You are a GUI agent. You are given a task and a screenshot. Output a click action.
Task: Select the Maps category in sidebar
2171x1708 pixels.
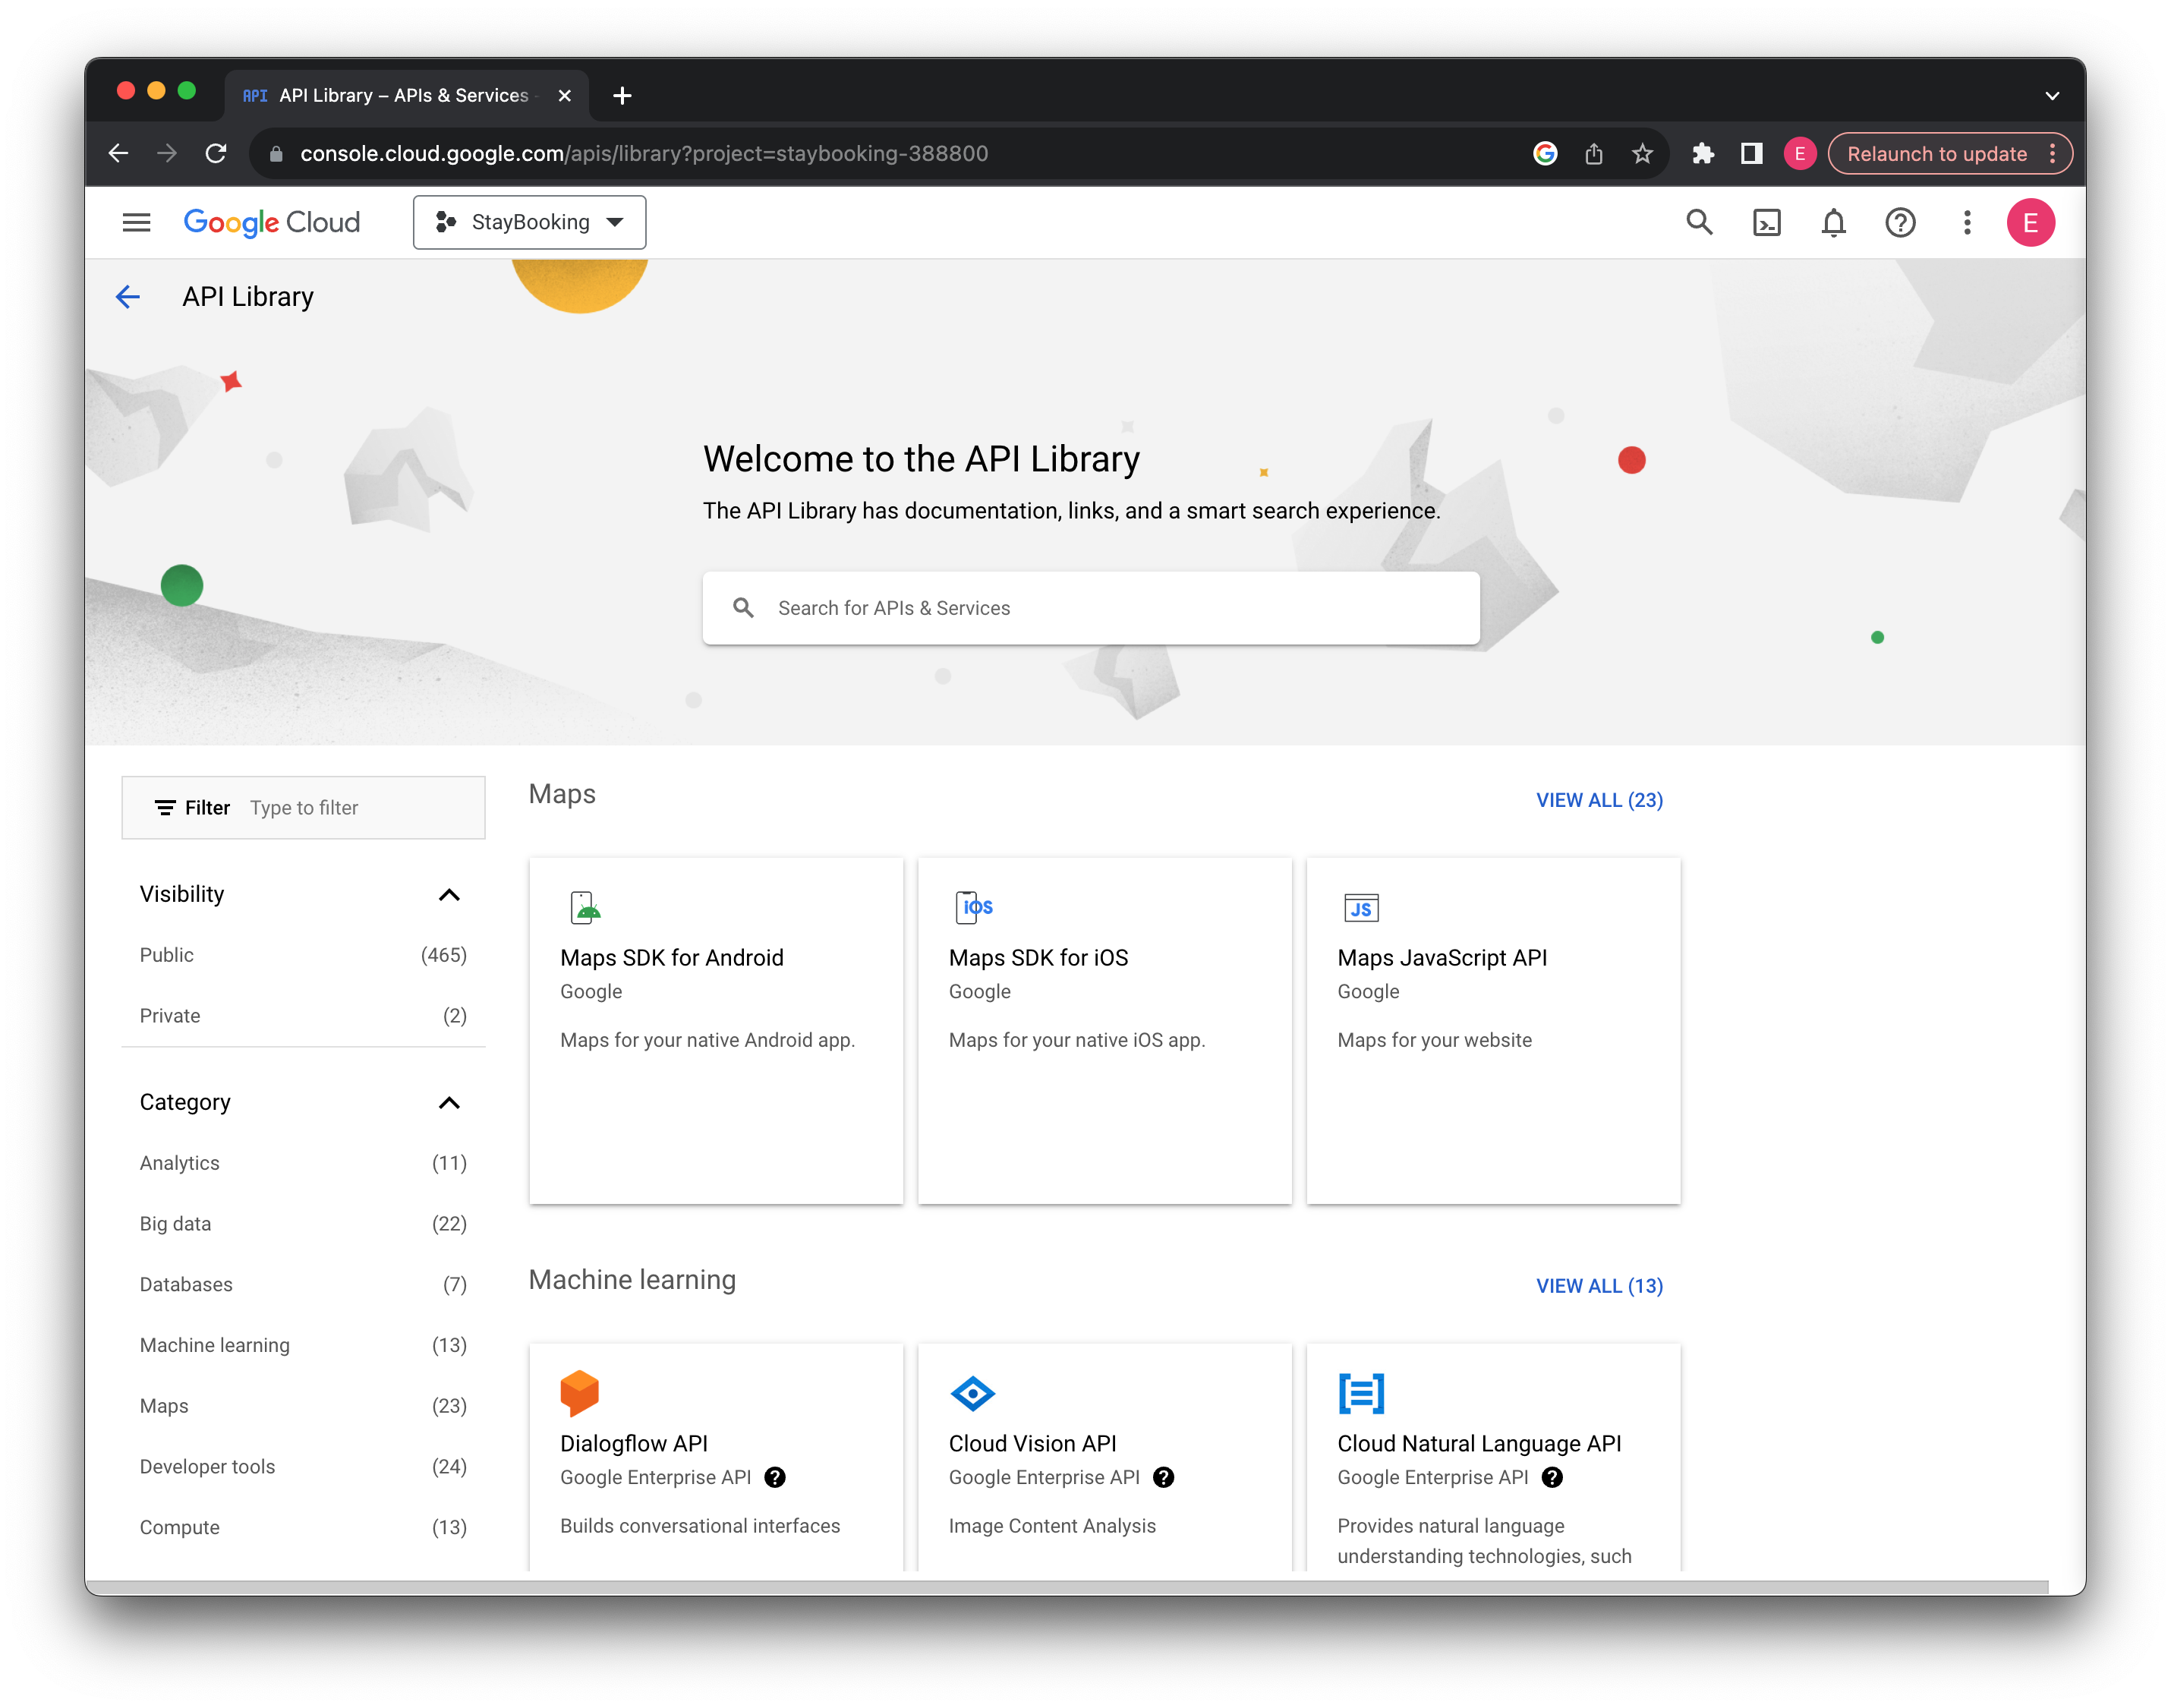(x=164, y=1405)
